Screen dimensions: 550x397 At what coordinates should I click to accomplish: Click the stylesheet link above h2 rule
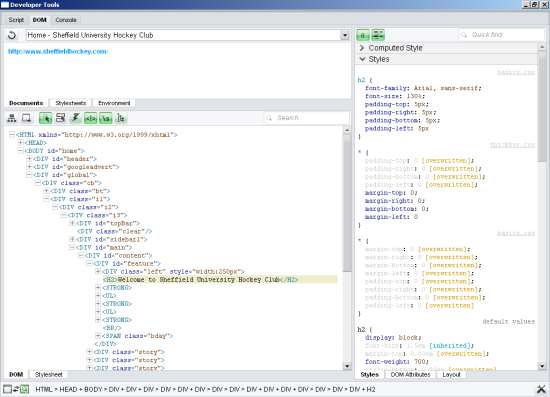coord(516,73)
